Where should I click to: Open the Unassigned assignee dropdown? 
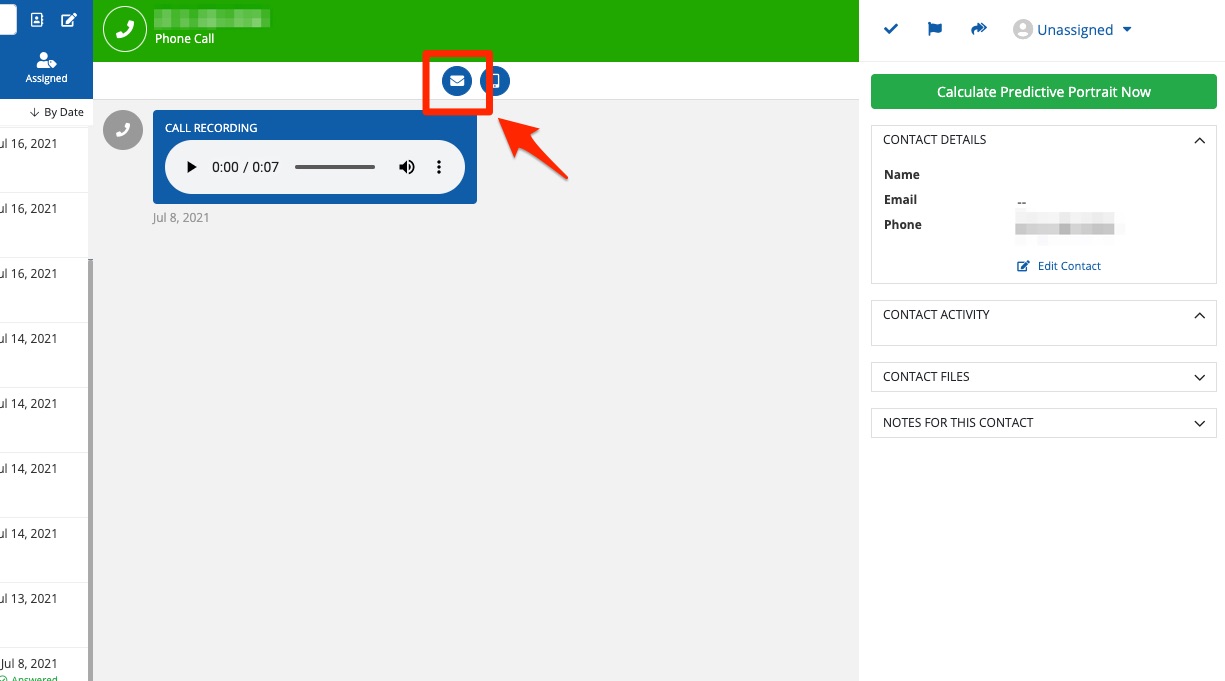(1073, 30)
